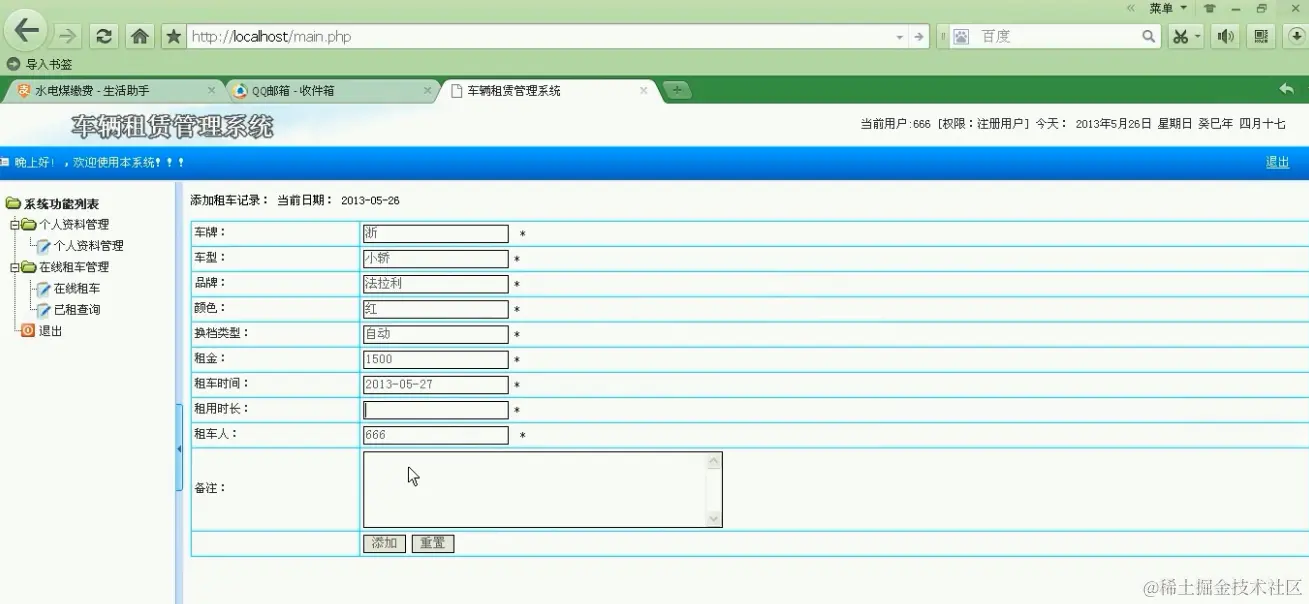Viewport: 1309px width, 604px height.
Task: Click the 系统功能列表 folder icon
Action: point(14,204)
